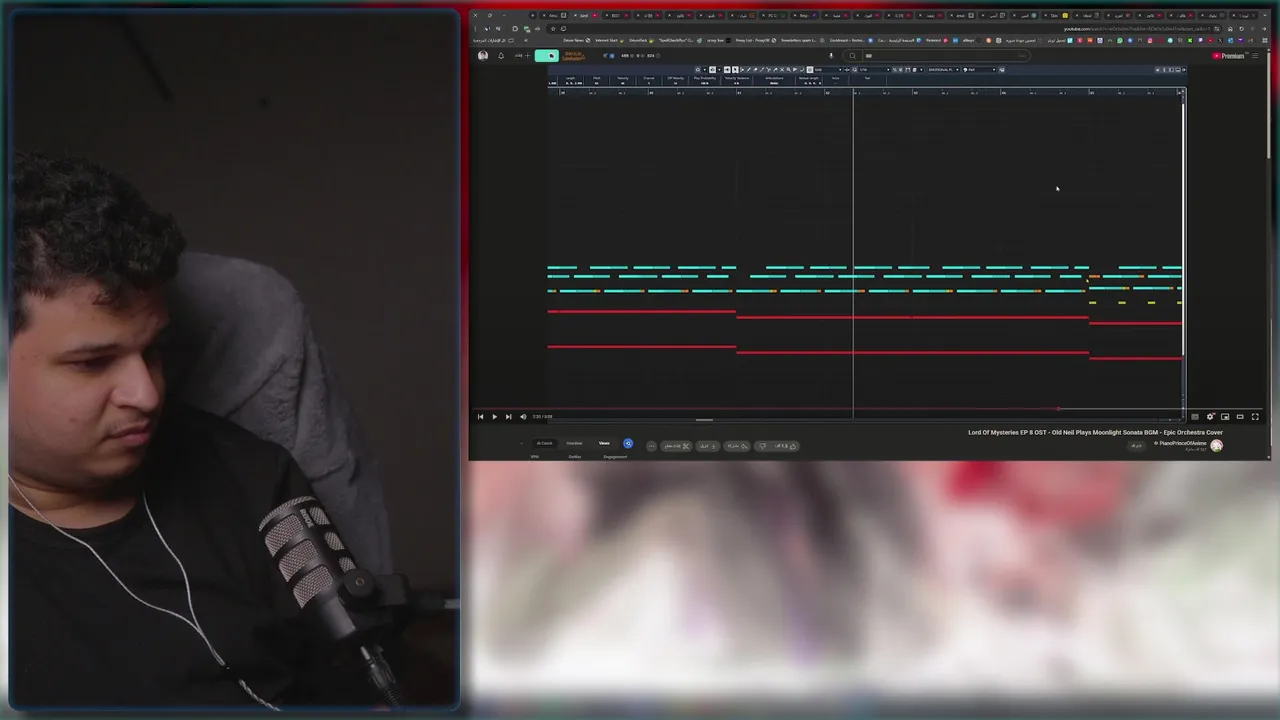
Task: Open YouTube notifications bell
Action: pos(501,56)
